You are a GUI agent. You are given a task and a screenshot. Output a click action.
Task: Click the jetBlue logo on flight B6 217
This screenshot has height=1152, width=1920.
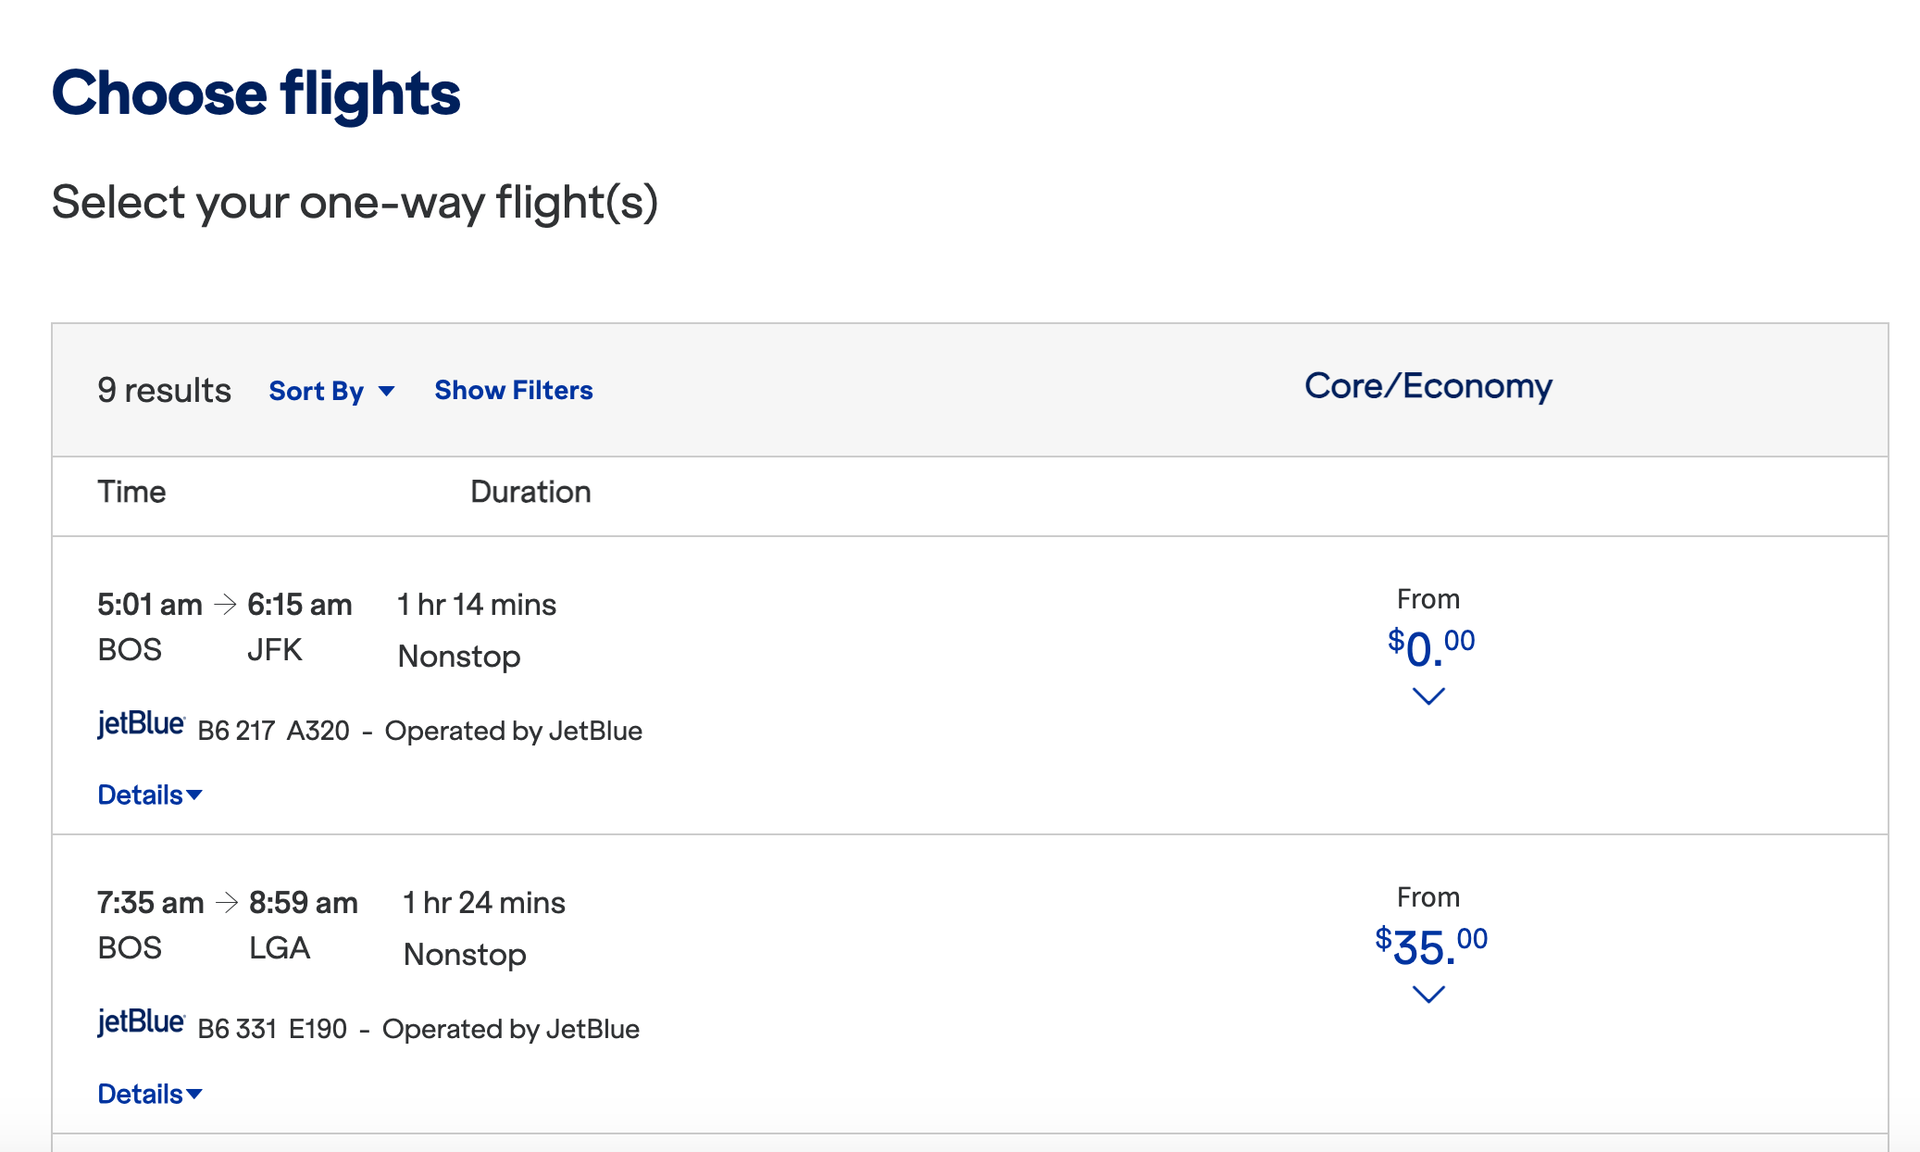[x=140, y=723]
